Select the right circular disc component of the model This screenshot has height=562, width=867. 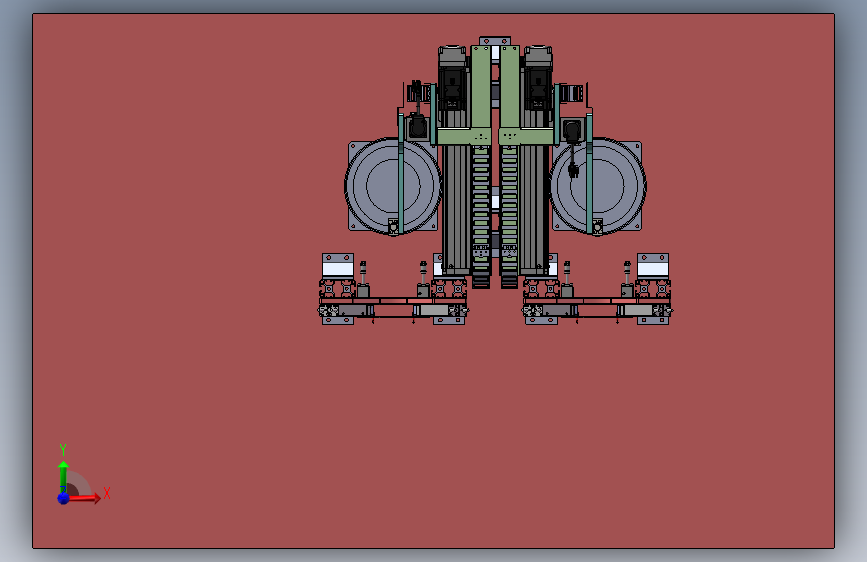598,185
